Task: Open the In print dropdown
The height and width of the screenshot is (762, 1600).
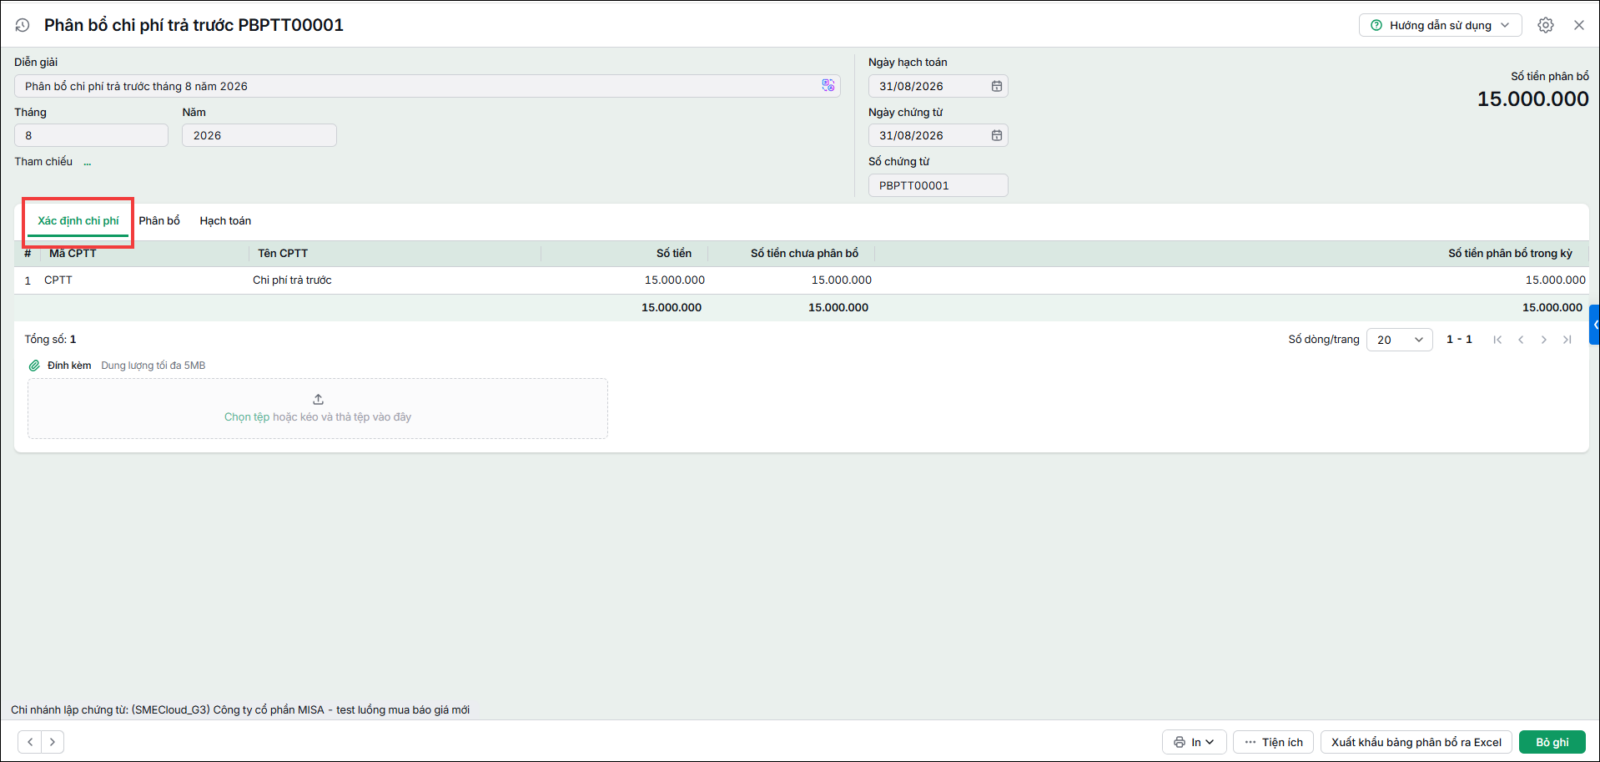Action: [x=1194, y=742]
